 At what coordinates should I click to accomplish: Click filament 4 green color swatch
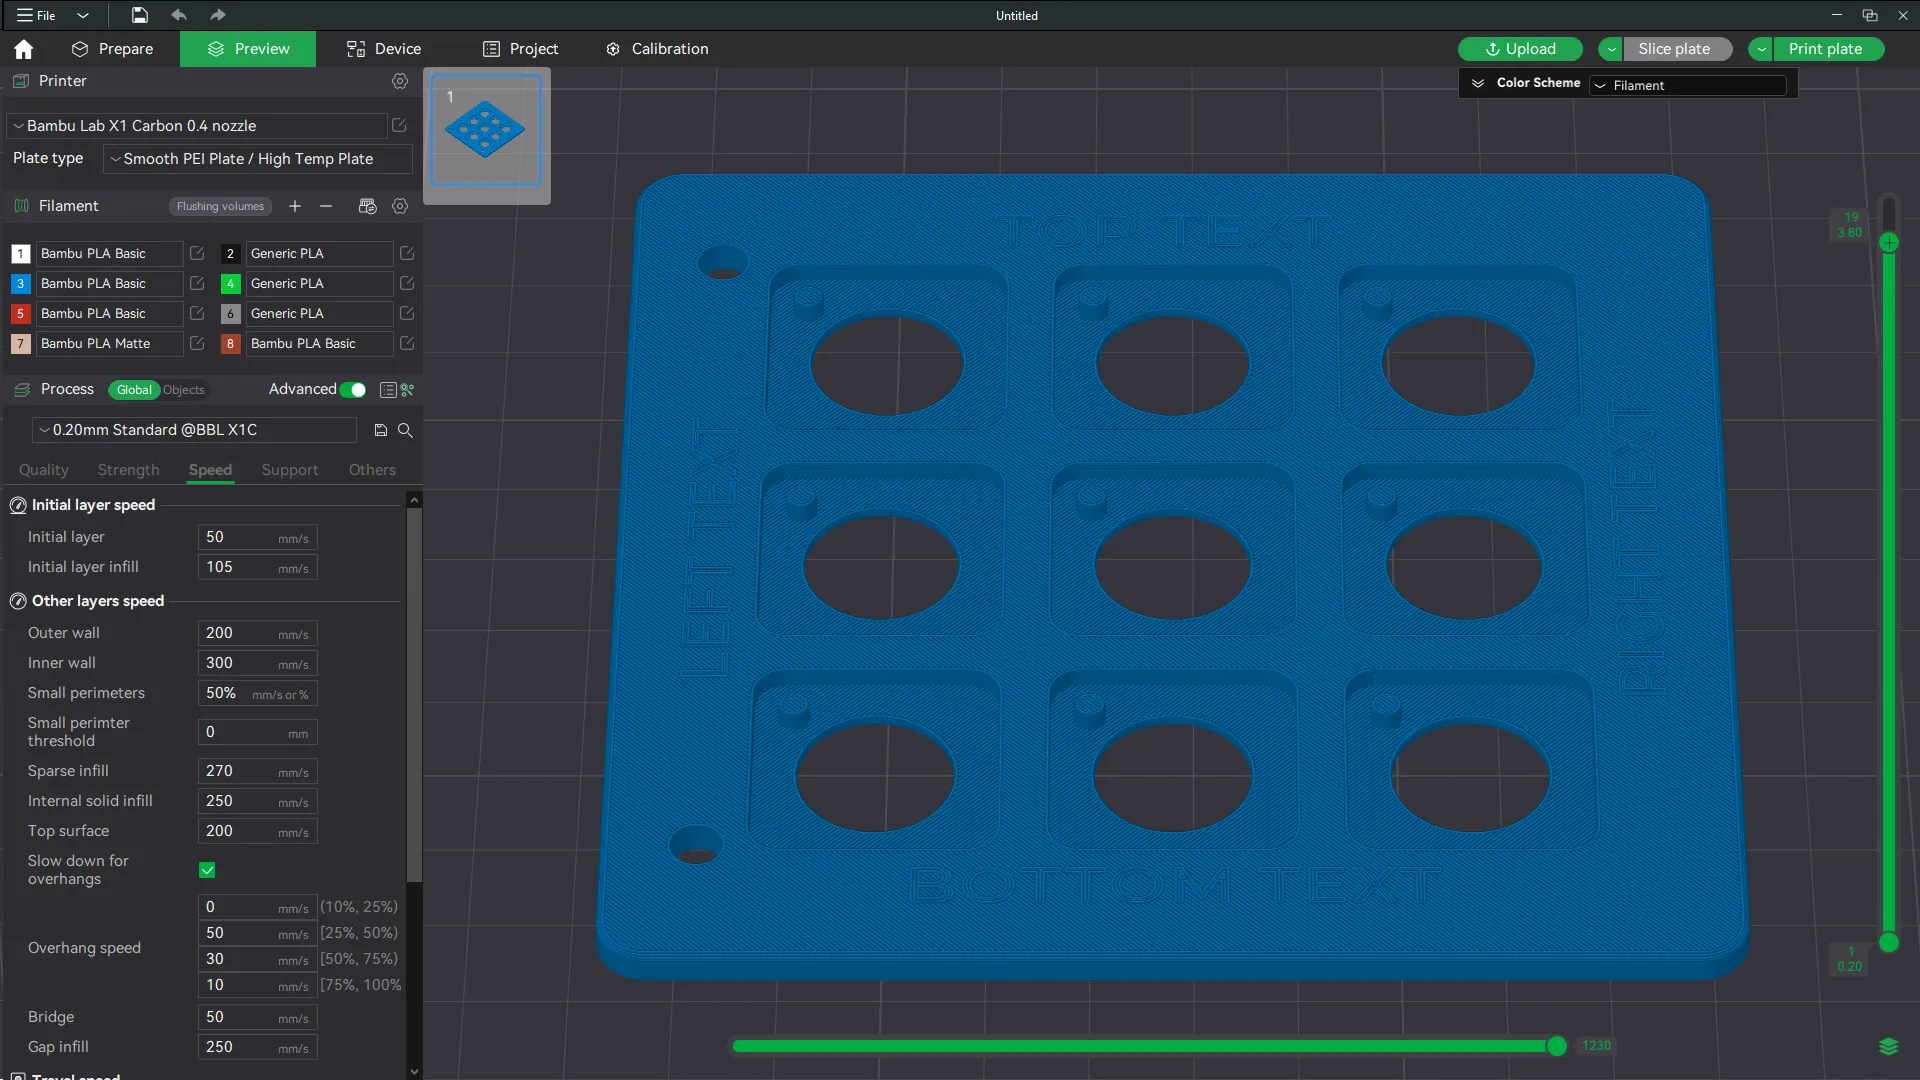[x=230, y=284]
